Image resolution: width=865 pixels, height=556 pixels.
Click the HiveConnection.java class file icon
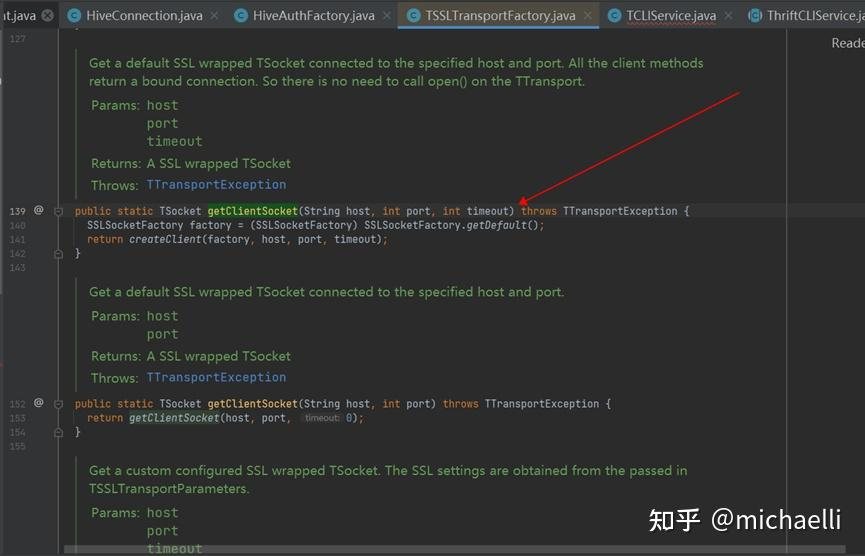click(75, 15)
